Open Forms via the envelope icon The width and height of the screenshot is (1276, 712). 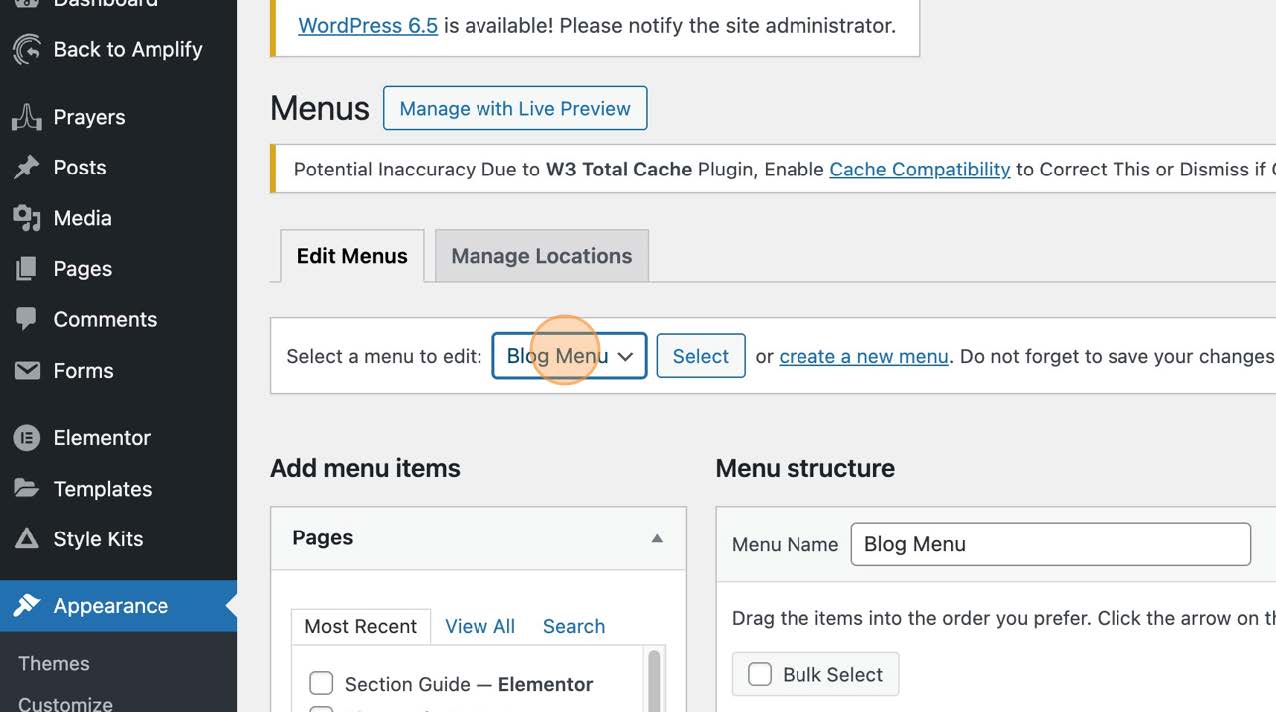pyautogui.click(x=28, y=371)
